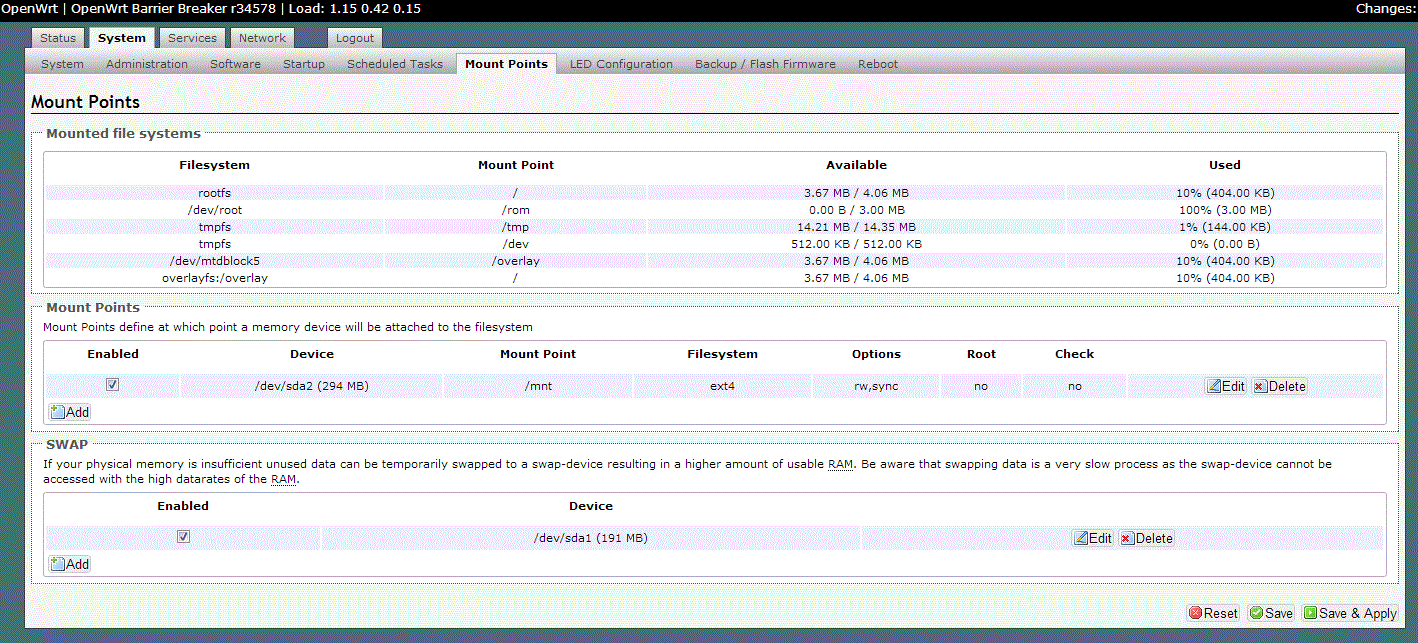Image resolution: width=1418 pixels, height=643 pixels.
Task: Open Backup / Flash Firmware page
Action: point(765,64)
